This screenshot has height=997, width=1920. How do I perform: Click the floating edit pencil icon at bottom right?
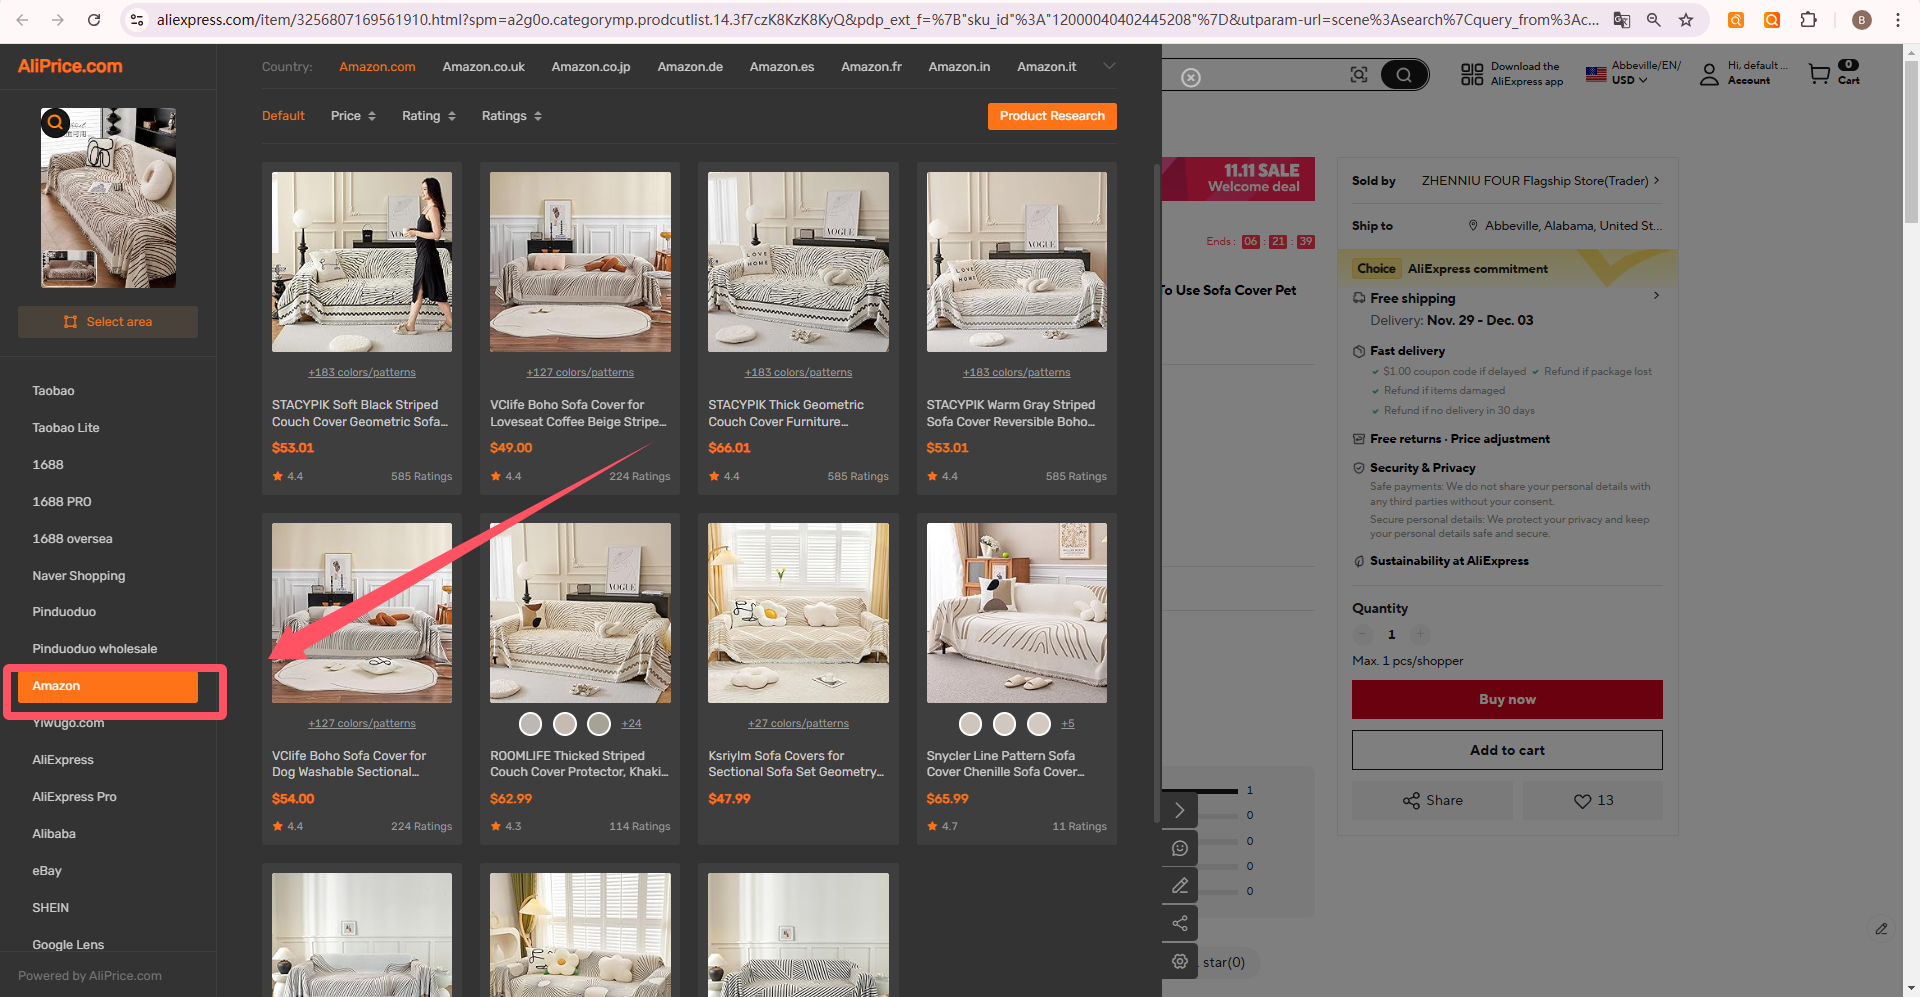coord(1881,929)
